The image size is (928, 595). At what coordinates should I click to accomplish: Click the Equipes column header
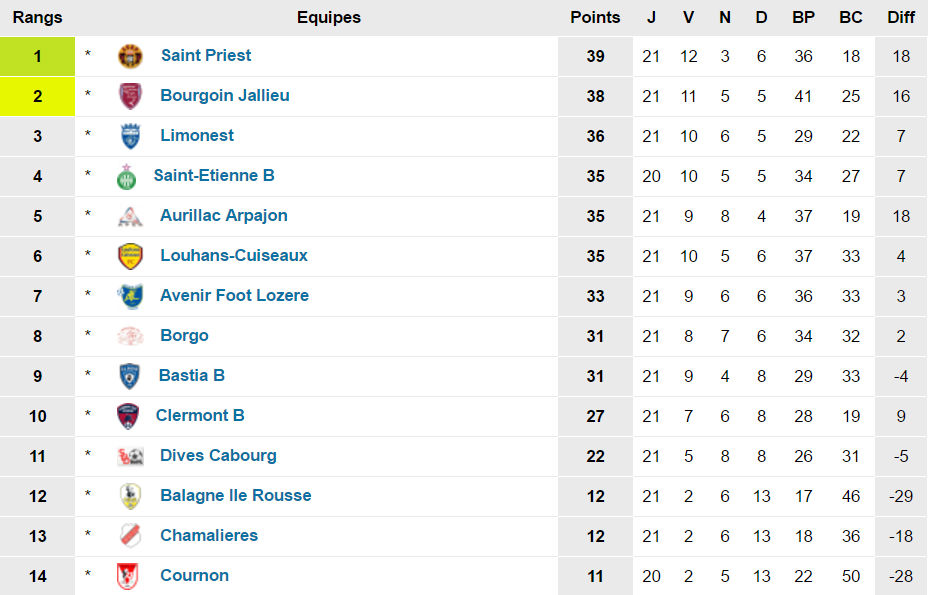(x=329, y=17)
